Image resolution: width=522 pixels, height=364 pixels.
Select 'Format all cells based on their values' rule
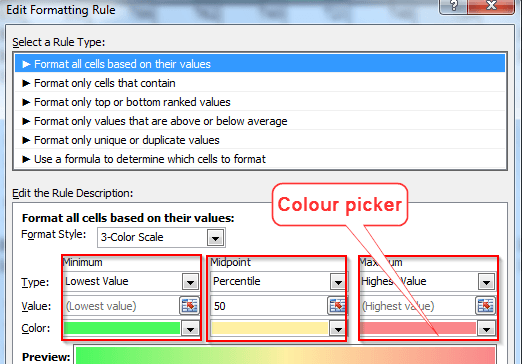(x=260, y=64)
